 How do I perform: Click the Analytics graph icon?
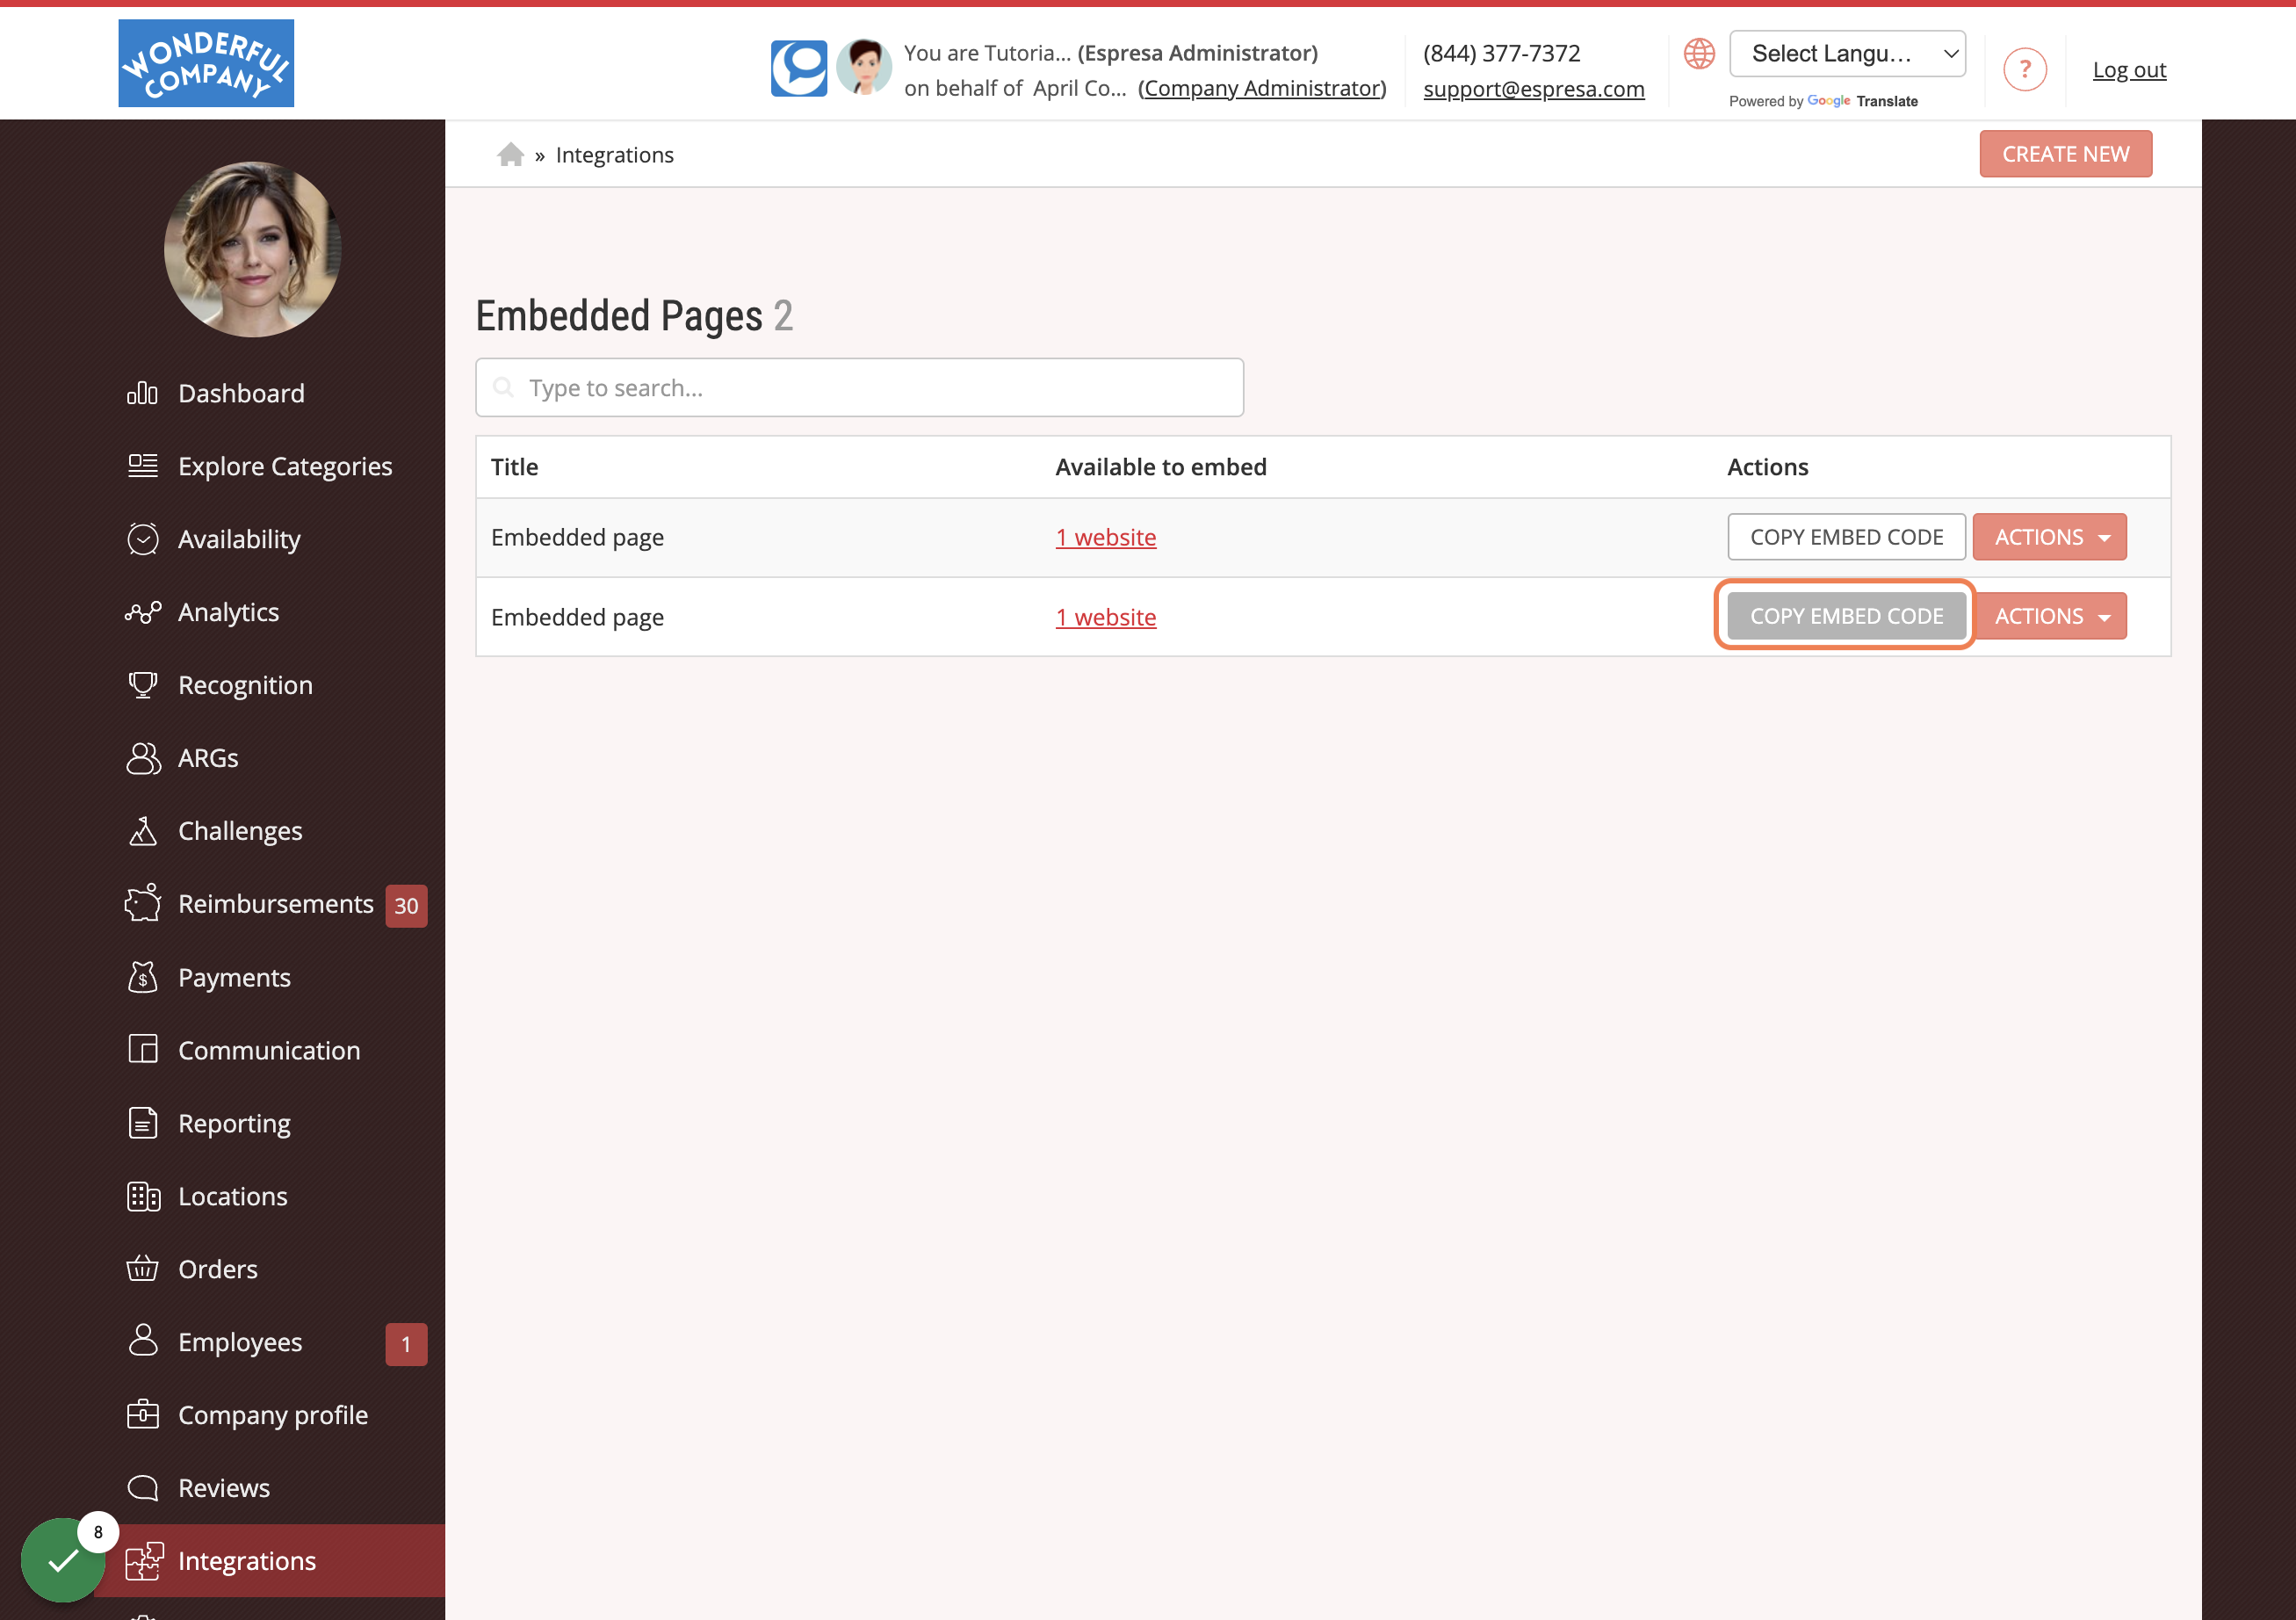coord(142,612)
